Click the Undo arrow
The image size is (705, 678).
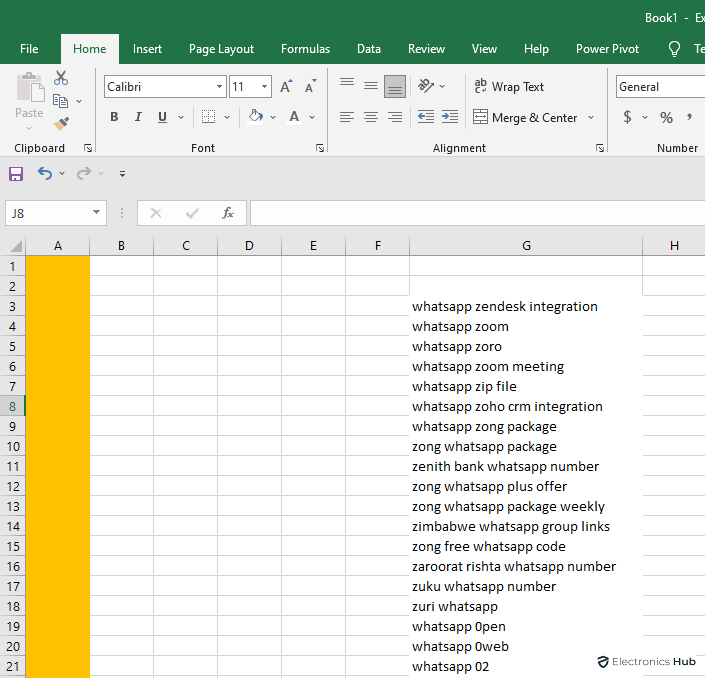[x=45, y=173]
